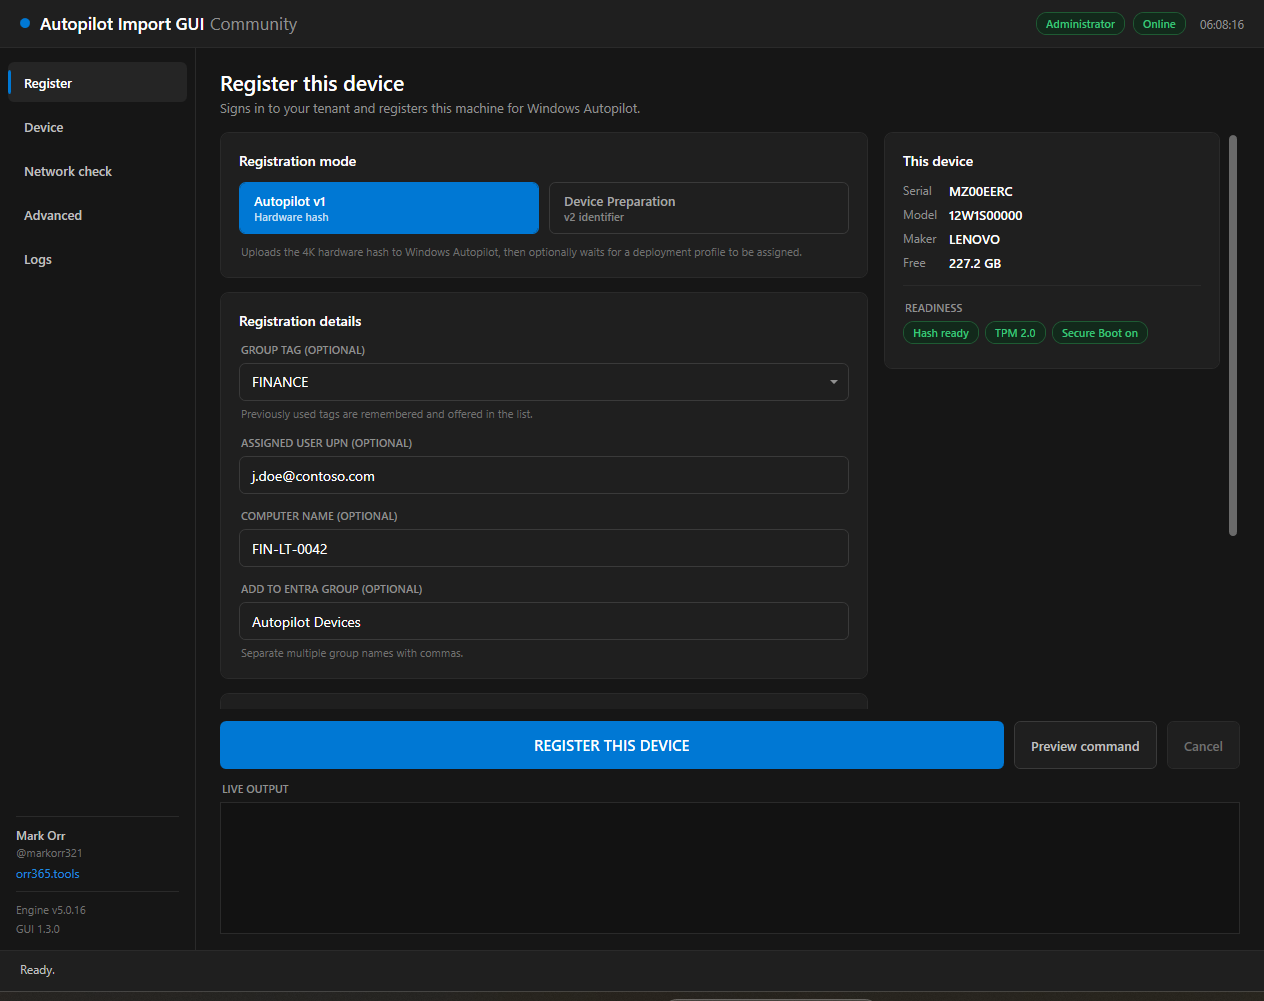Click the Administrator status badge
Screen dimensions: 1264x1001
click(x=1080, y=24)
